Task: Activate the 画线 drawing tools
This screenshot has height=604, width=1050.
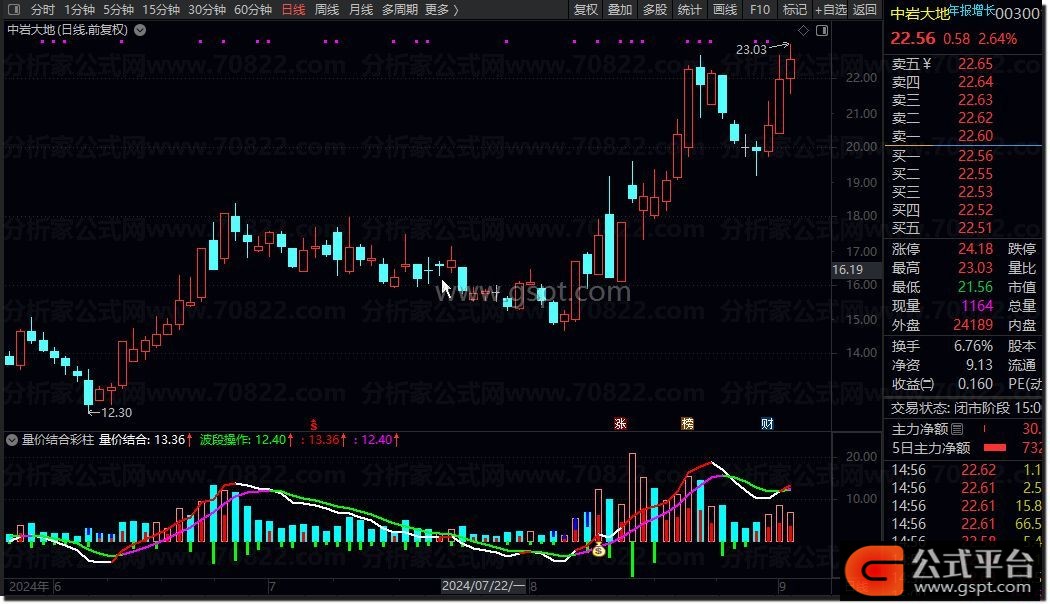Action: click(725, 10)
